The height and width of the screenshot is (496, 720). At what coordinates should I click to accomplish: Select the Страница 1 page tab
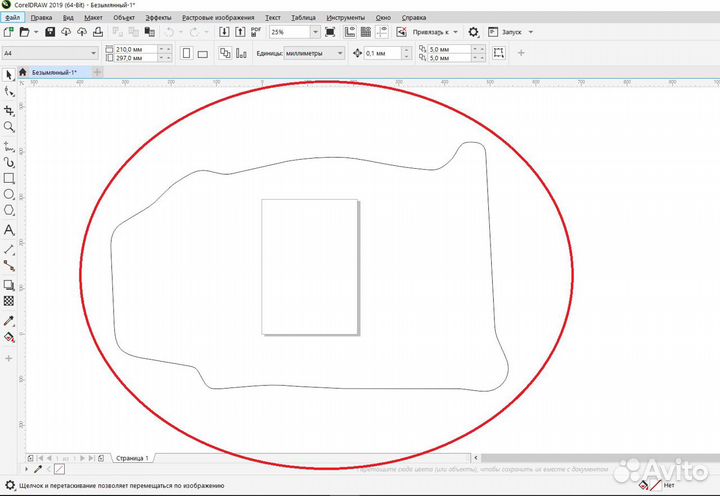point(132,458)
